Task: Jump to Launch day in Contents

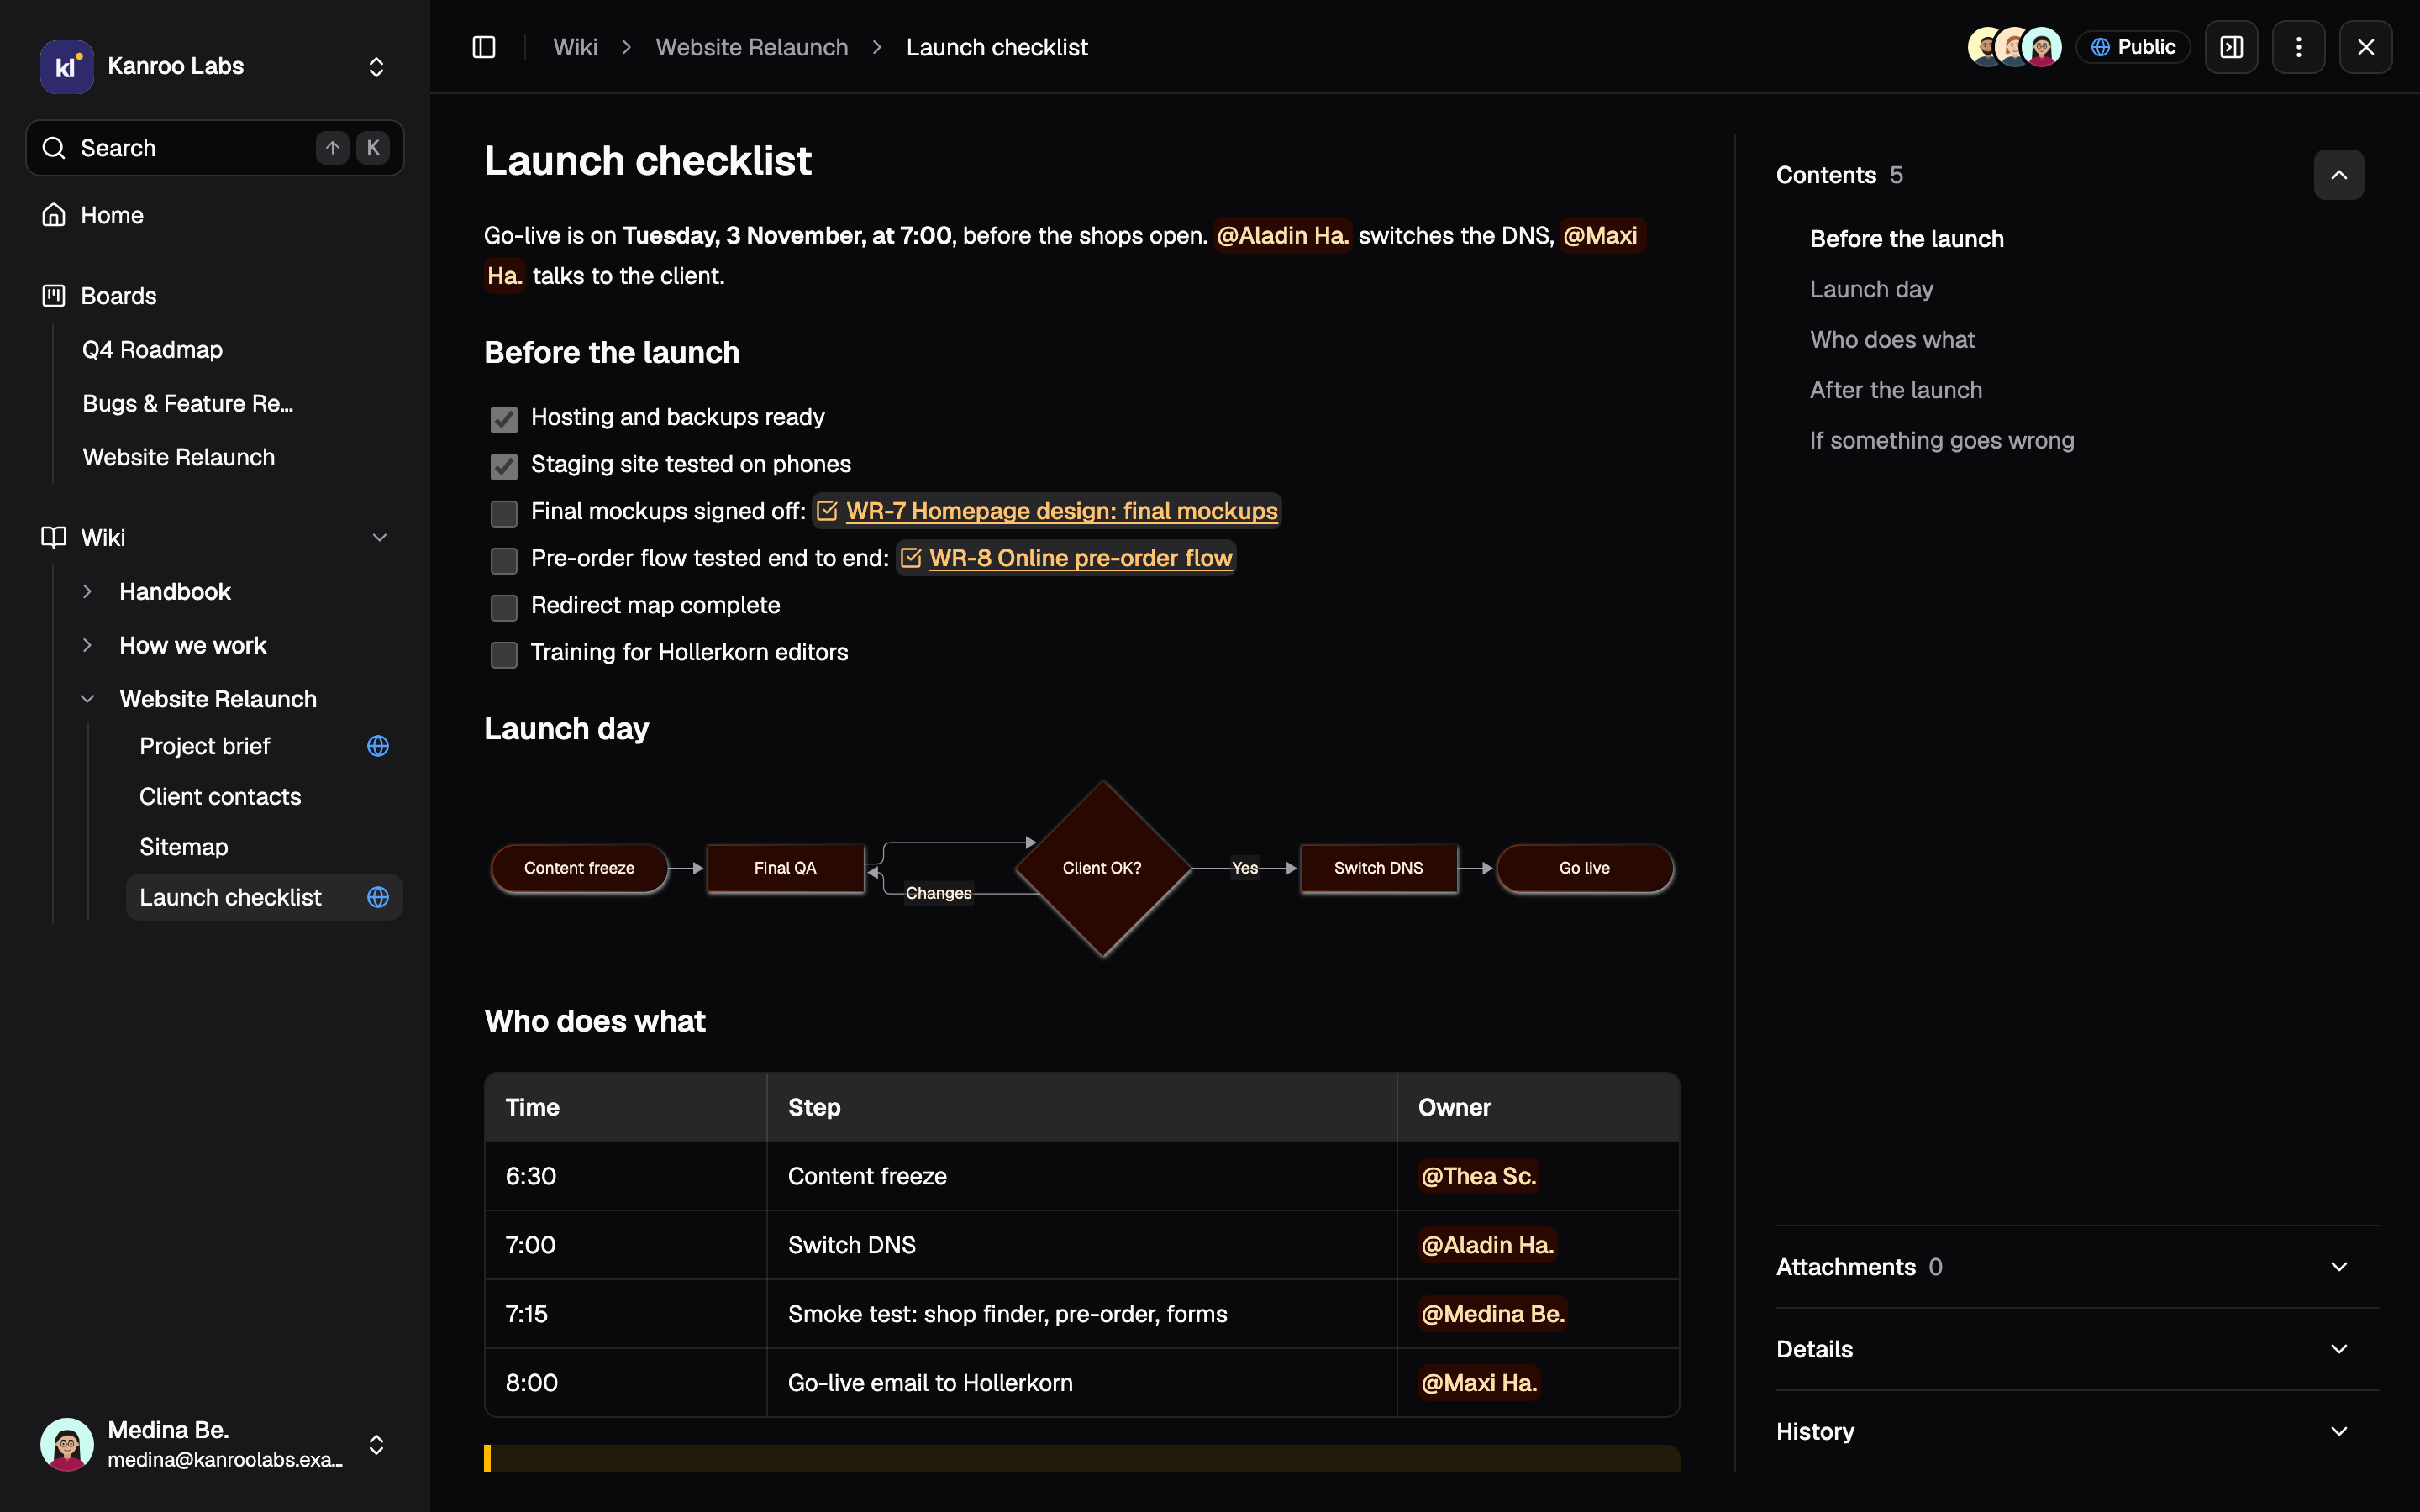Action: point(1871,289)
